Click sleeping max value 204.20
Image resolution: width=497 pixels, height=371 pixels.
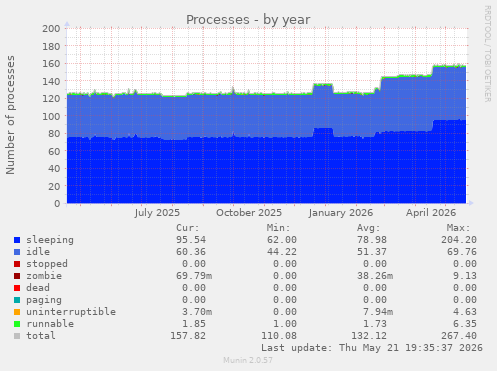click(459, 240)
